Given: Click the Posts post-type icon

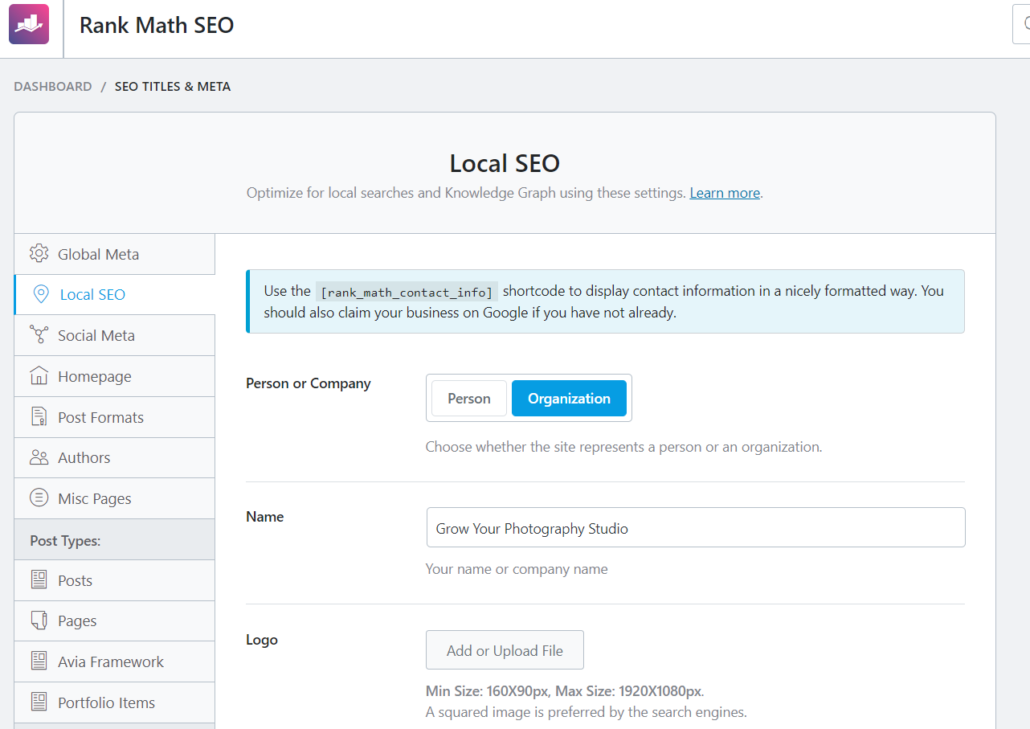Looking at the screenshot, I should coord(39,580).
